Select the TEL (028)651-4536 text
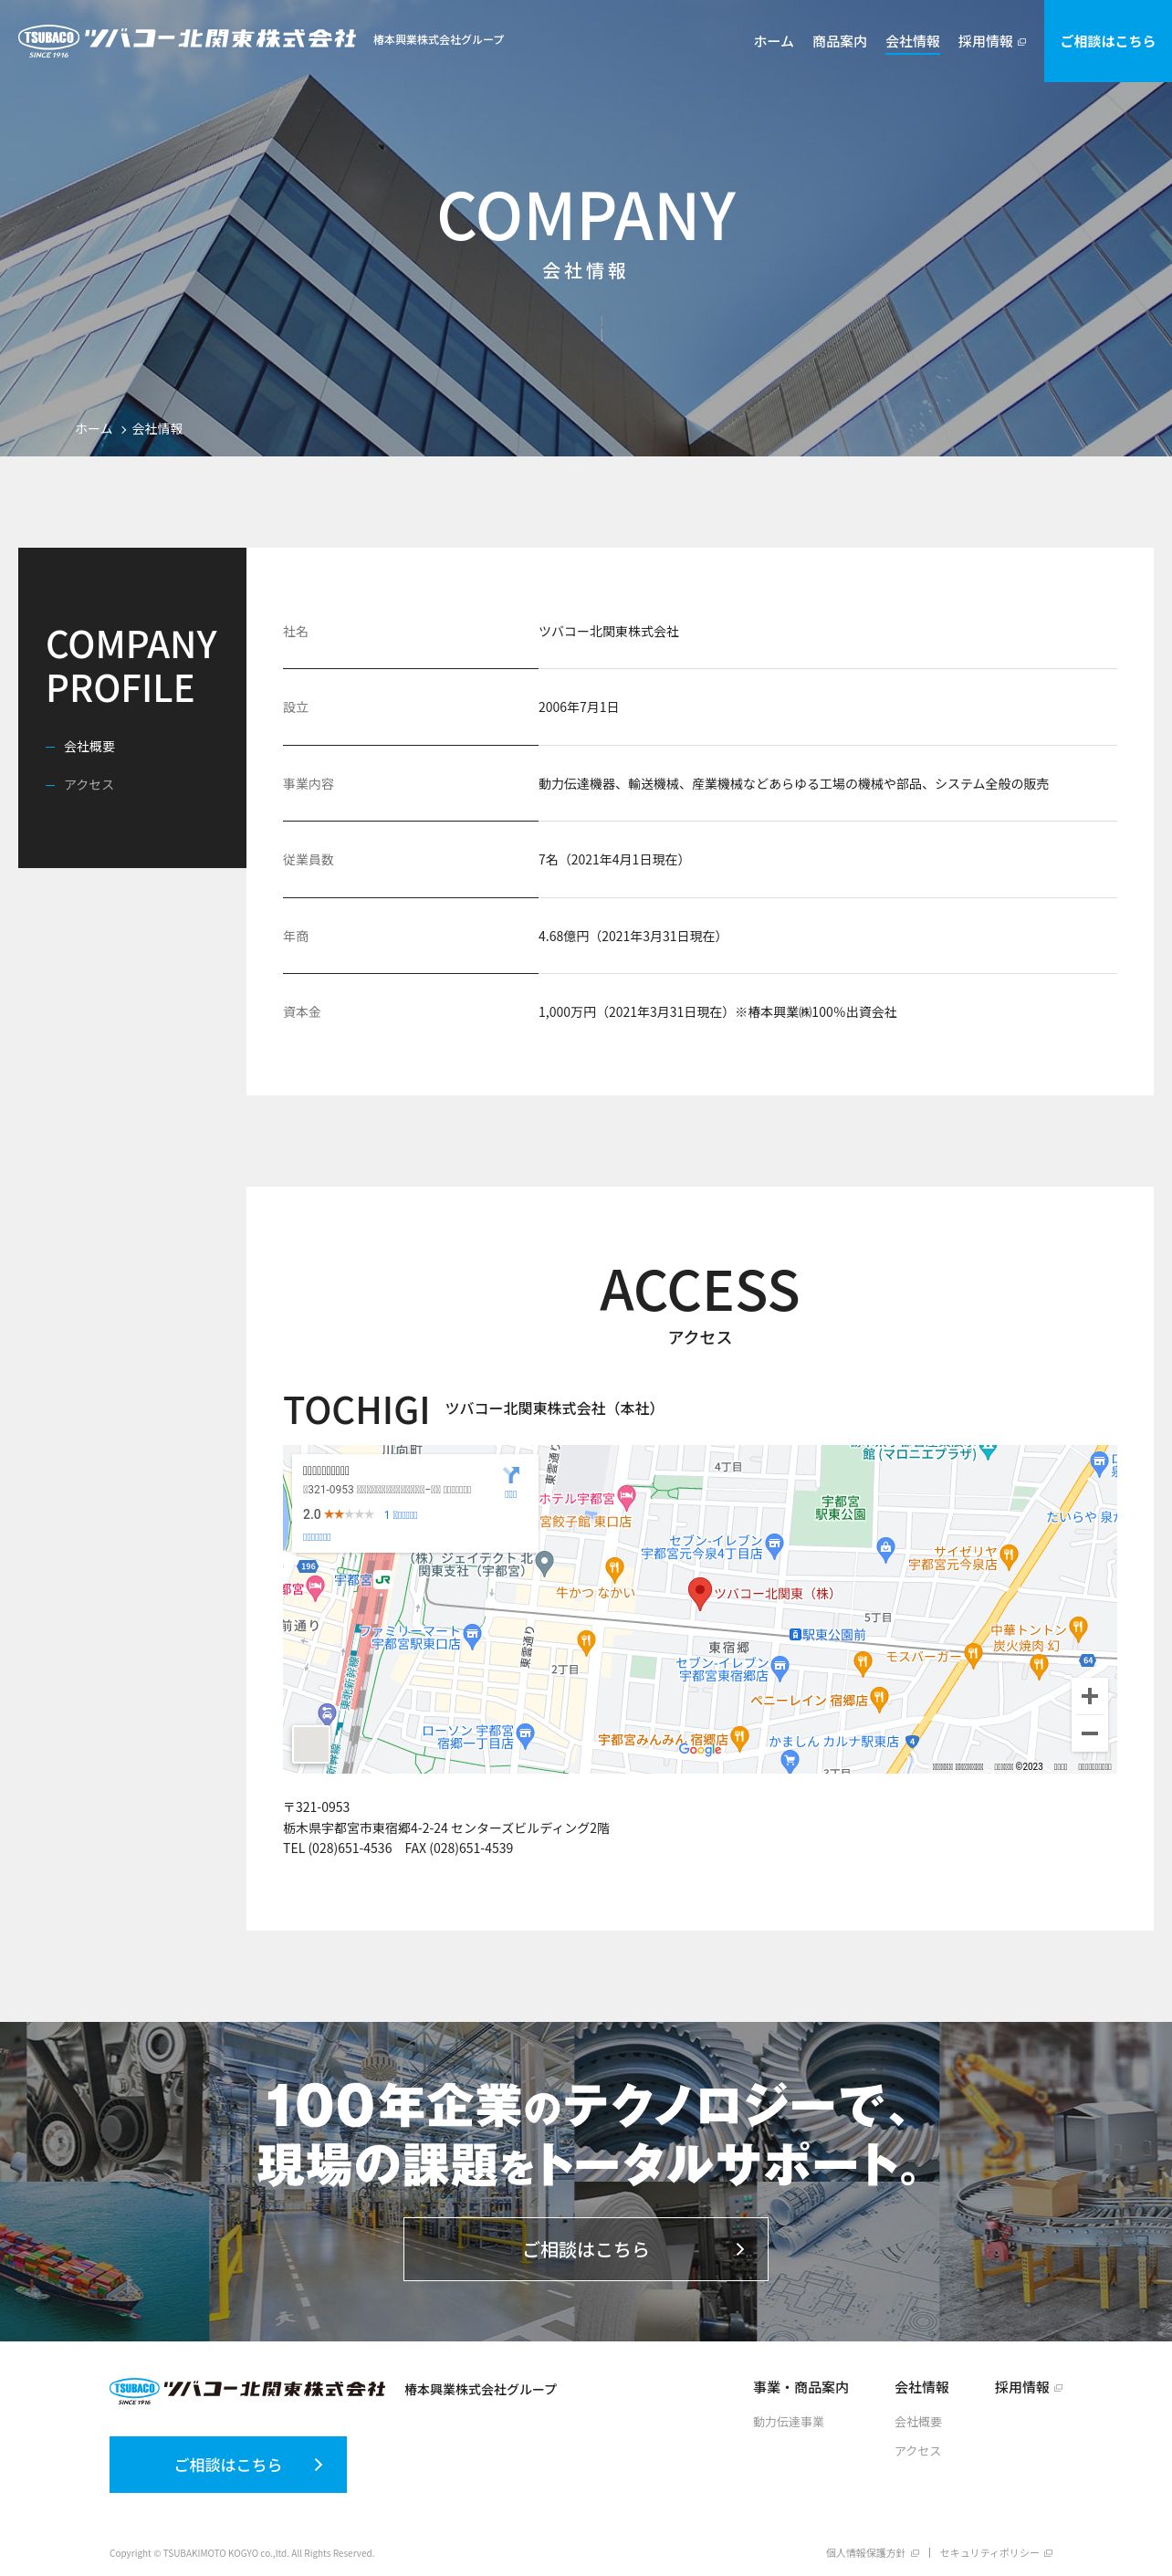Screen dimensions: 1172x2576 click(x=337, y=1848)
